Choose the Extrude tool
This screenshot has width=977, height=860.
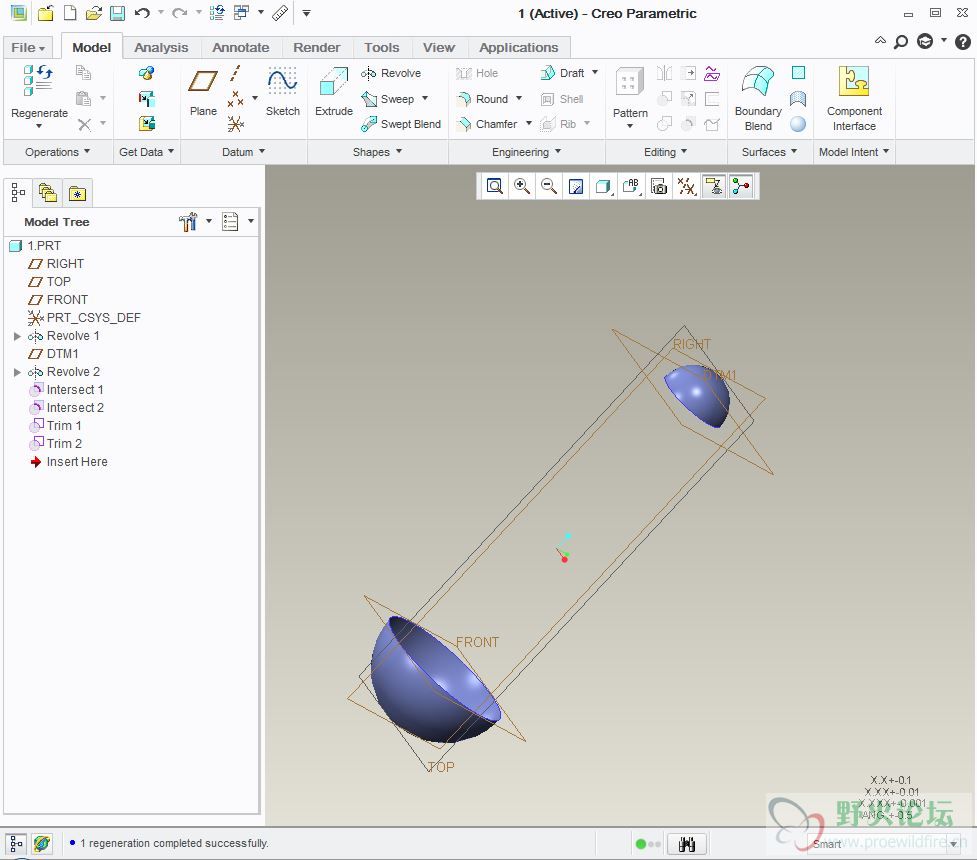pyautogui.click(x=333, y=92)
